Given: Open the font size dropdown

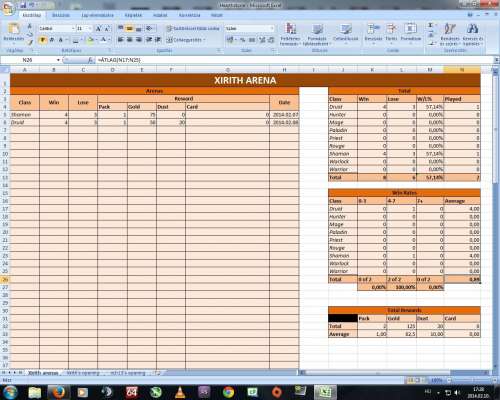Looking at the screenshot, I should pos(90,29).
